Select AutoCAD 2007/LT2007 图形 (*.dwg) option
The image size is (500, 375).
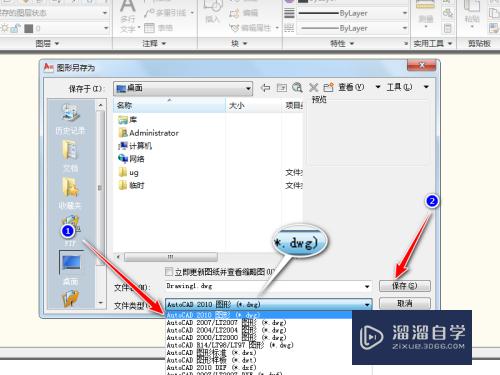click(x=226, y=323)
